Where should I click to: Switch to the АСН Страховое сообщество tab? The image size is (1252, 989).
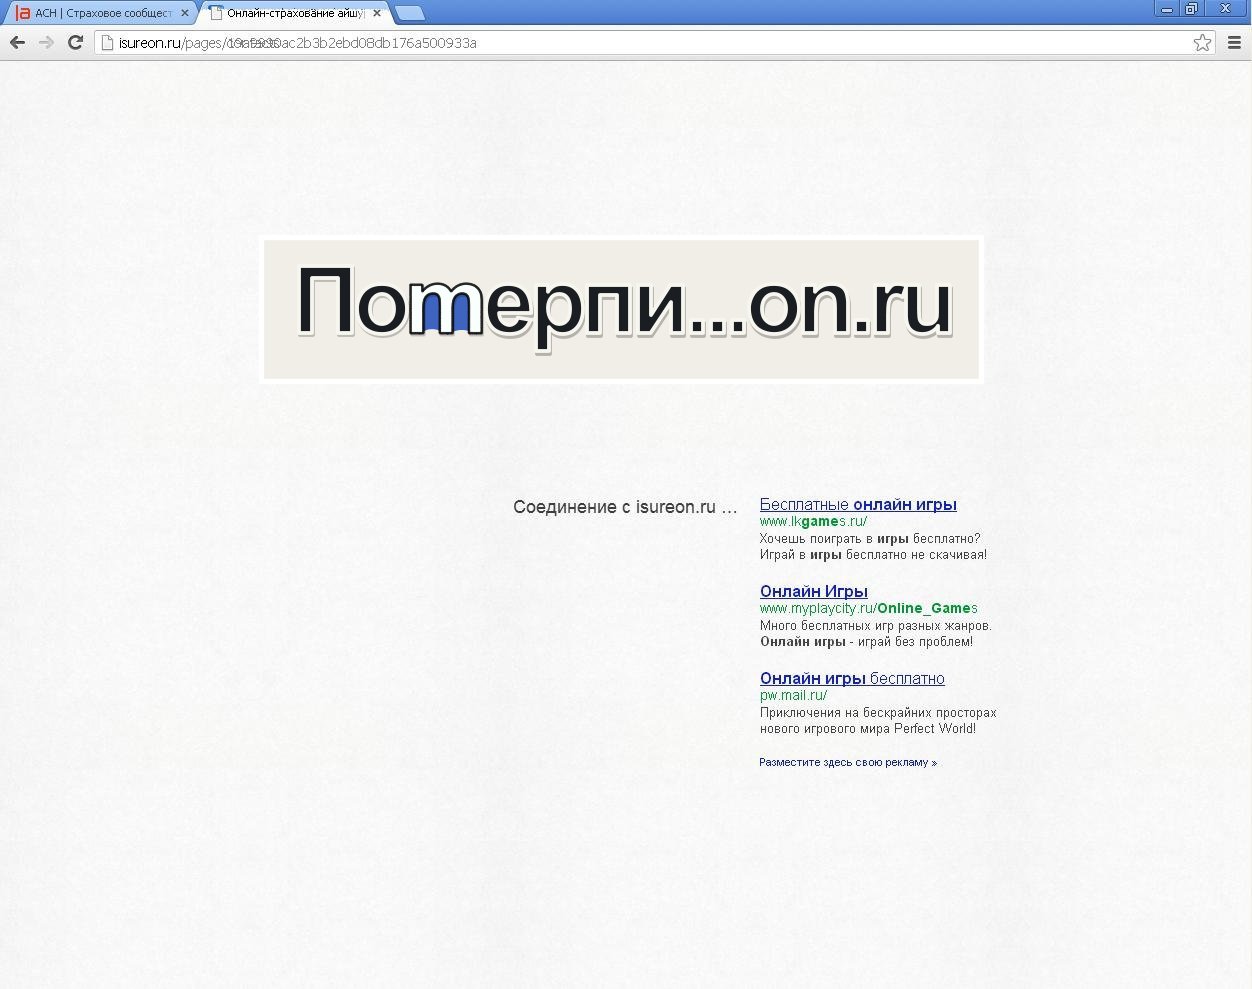[x=100, y=13]
